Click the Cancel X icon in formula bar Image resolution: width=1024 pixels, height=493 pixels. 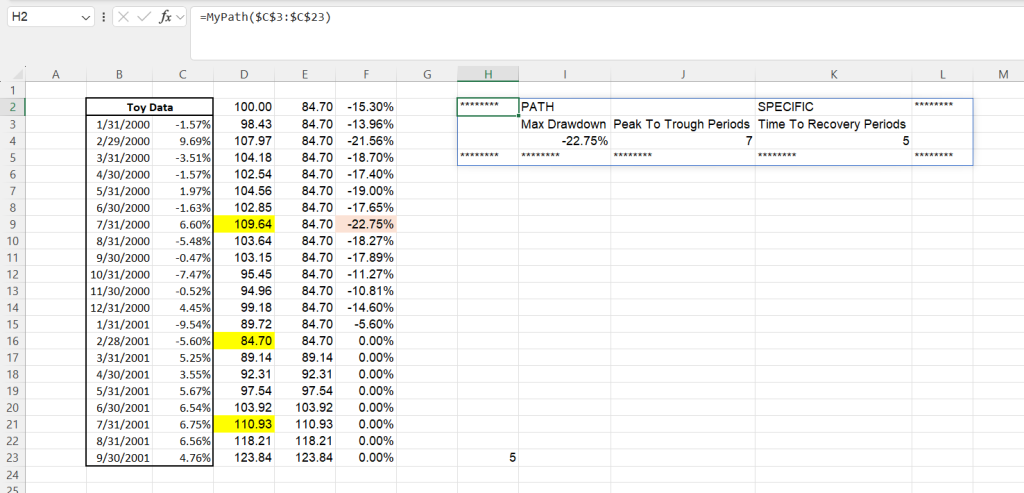tap(122, 18)
